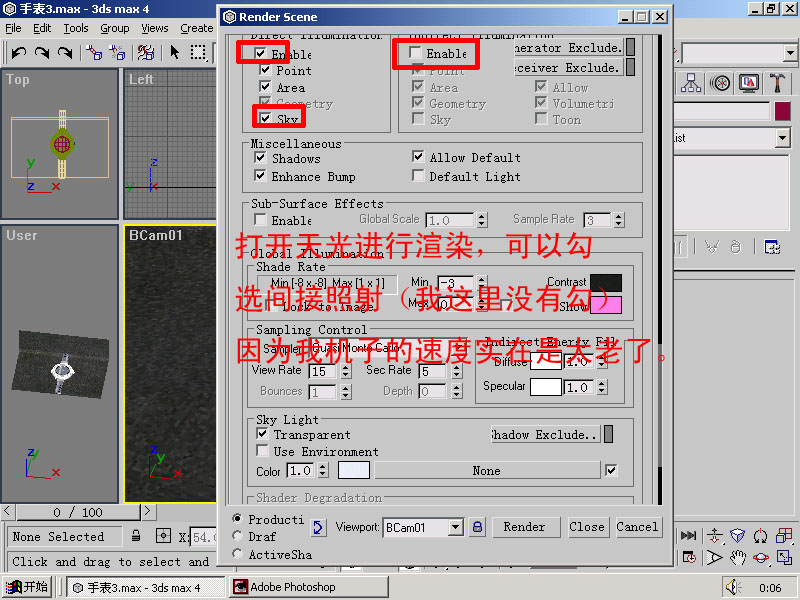Open the Display command panel
Image resolution: width=800 pixels, height=600 pixels.
748,83
